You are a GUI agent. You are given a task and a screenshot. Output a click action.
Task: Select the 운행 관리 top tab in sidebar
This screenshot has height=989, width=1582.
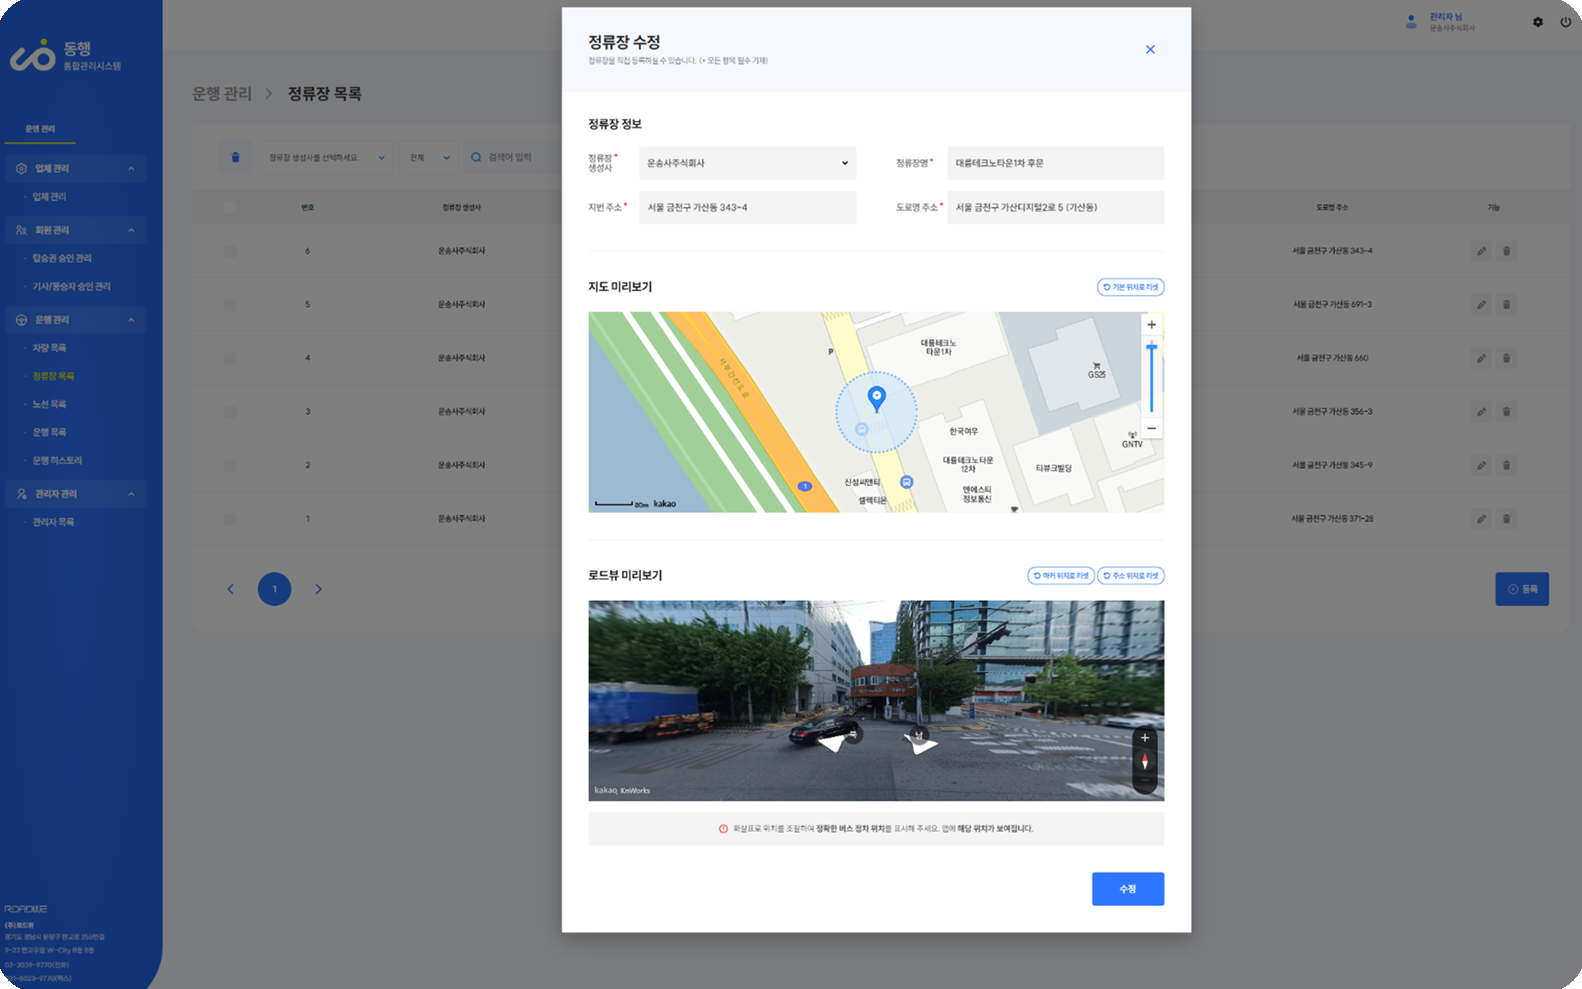40,129
